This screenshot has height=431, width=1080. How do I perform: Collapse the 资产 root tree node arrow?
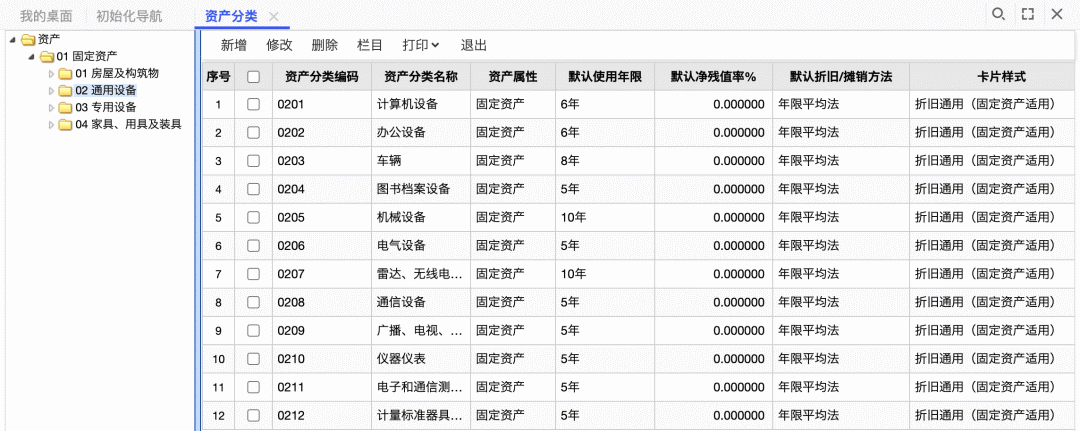[x=12, y=39]
